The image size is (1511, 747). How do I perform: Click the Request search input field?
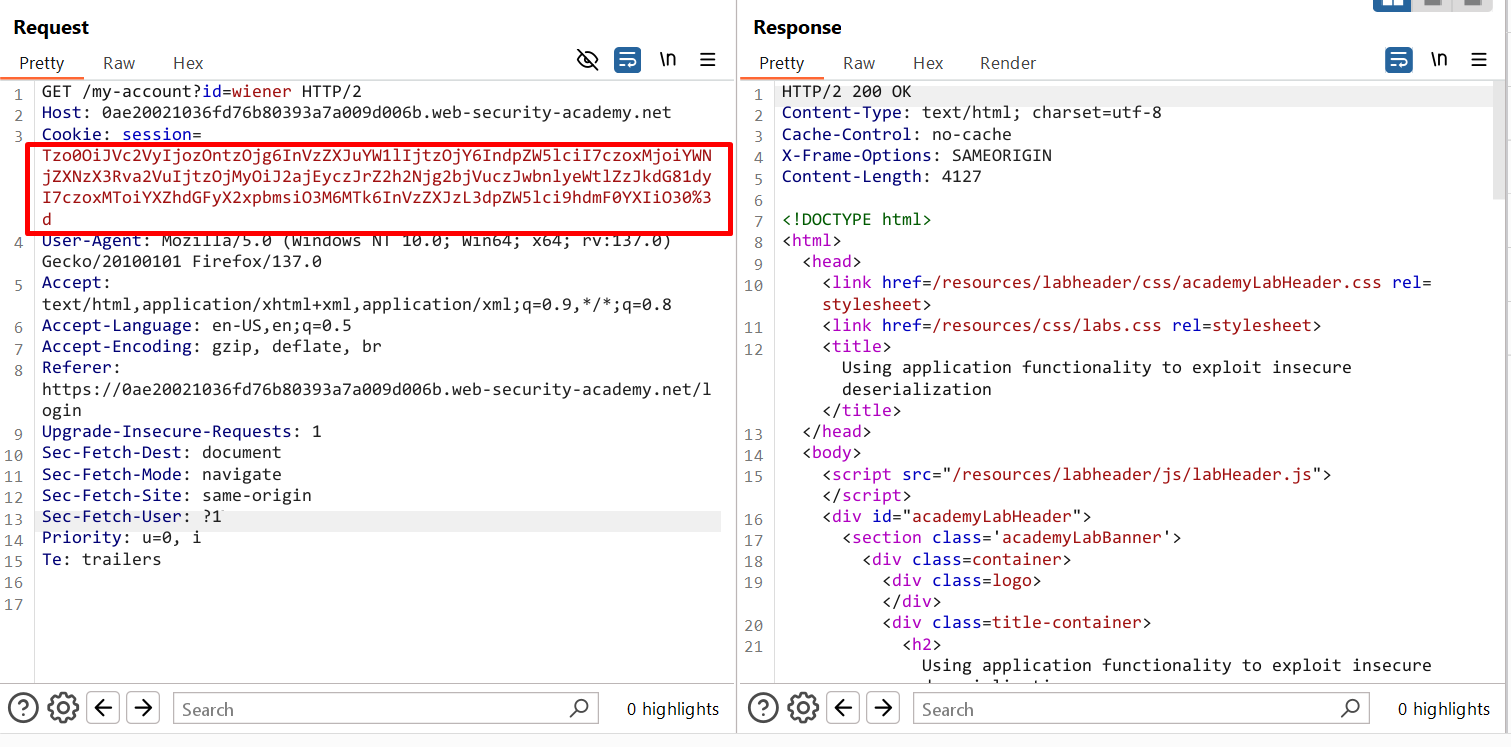[370, 709]
